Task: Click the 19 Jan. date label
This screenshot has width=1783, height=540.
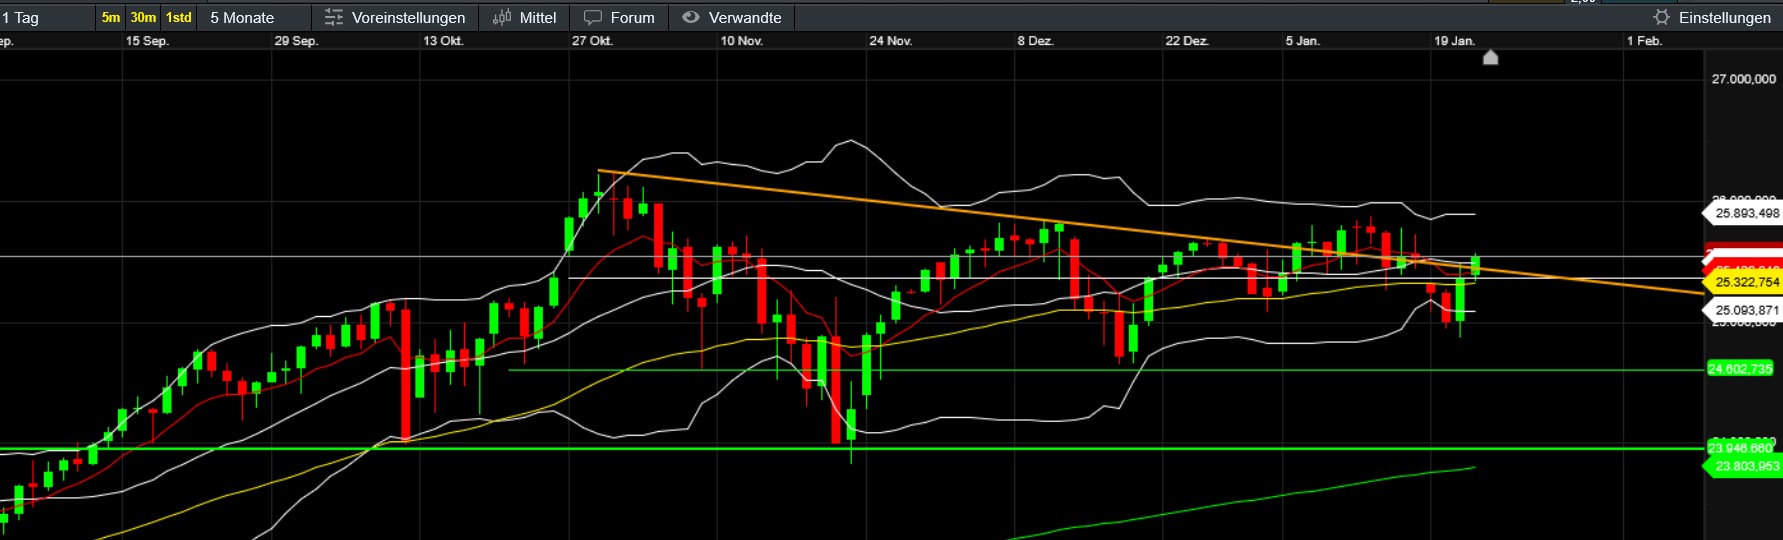Action: tap(1454, 41)
